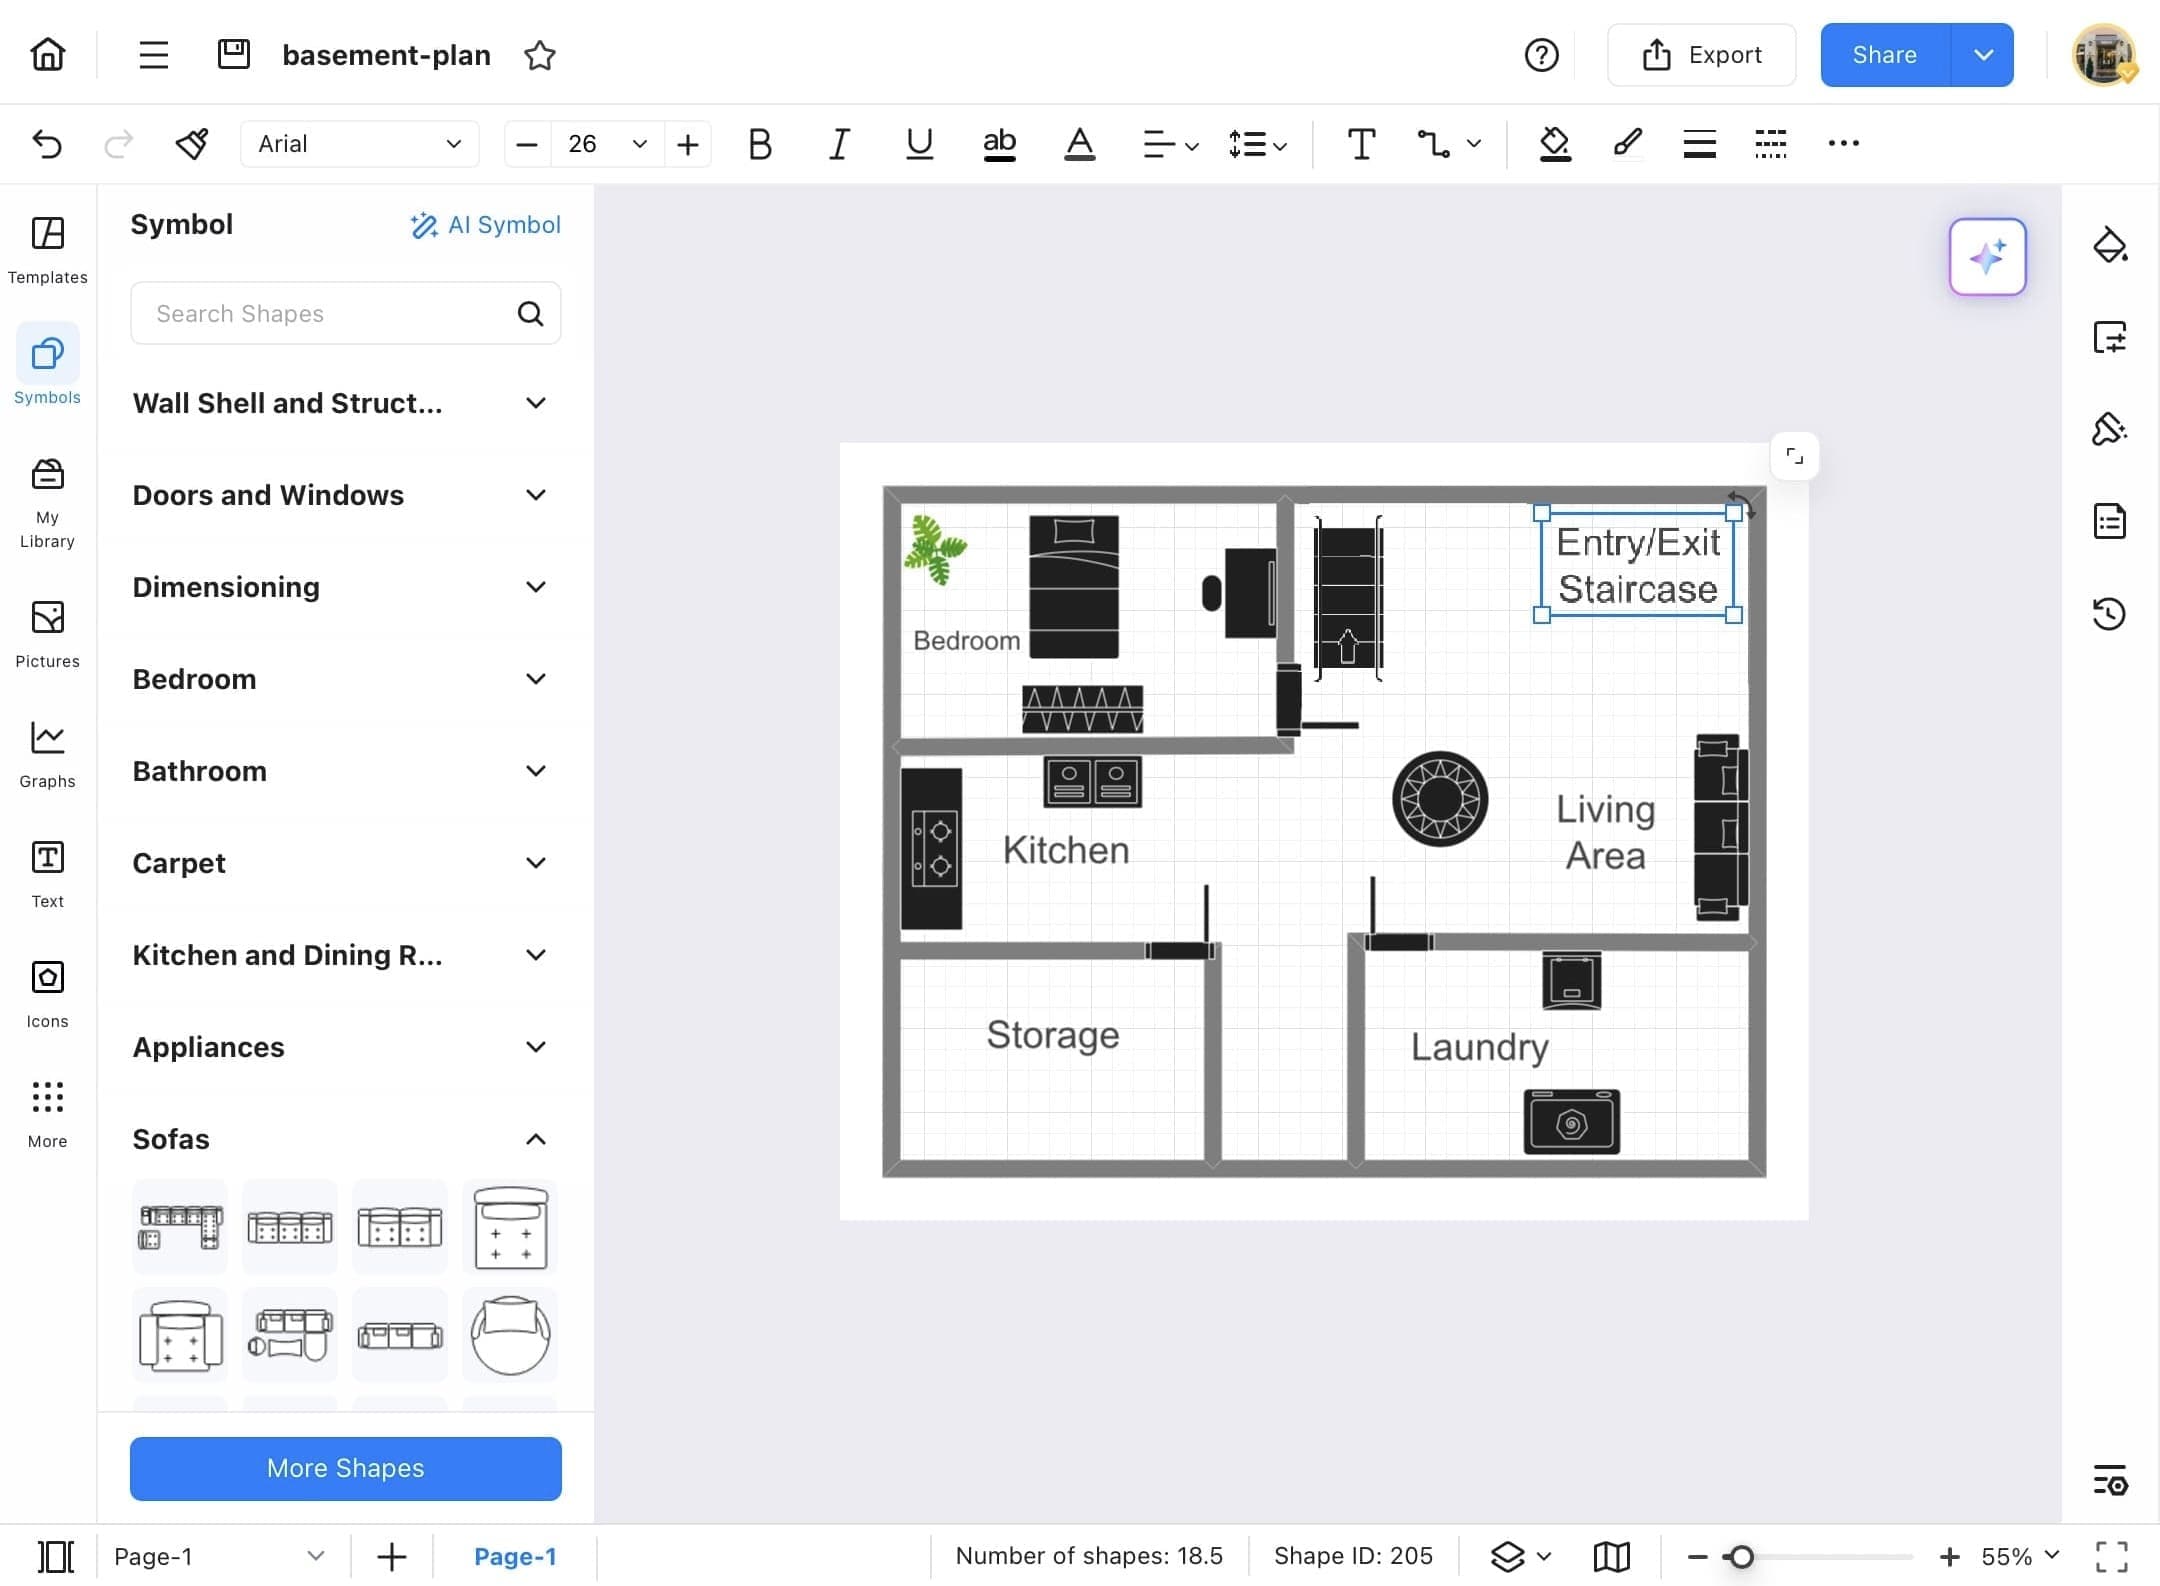Viewport: 2160px width, 1586px height.
Task: Click the More Shapes button
Action: [x=345, y=1468]
